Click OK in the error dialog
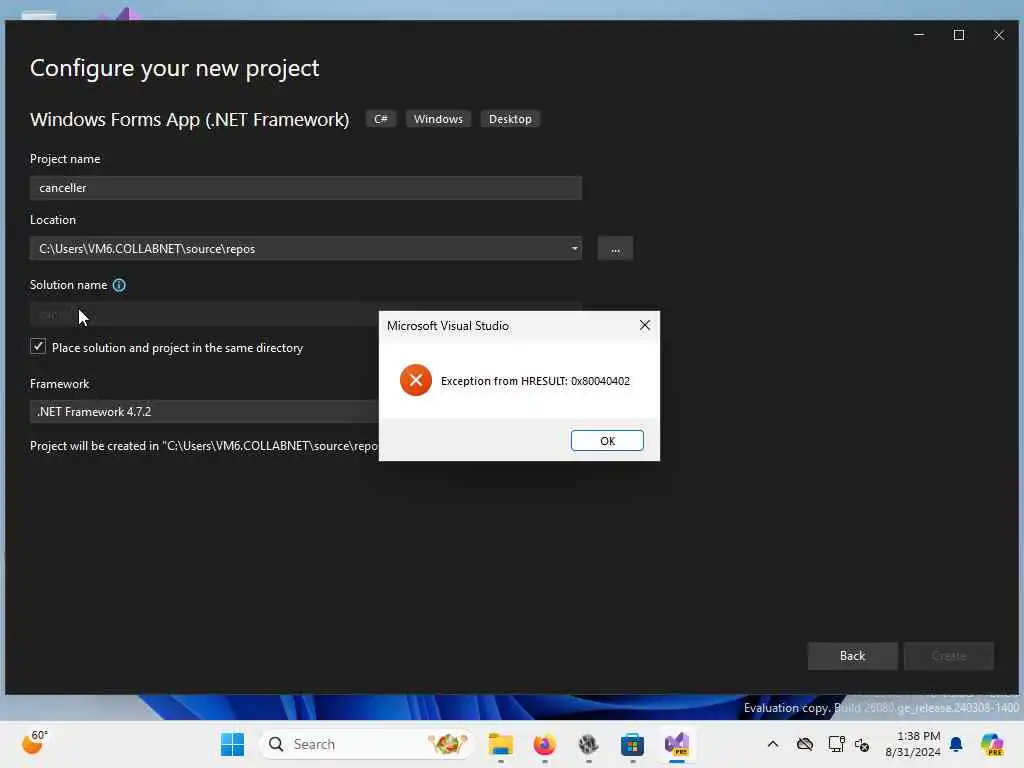This screenshot has height=768, width=1024. [607, 441]
